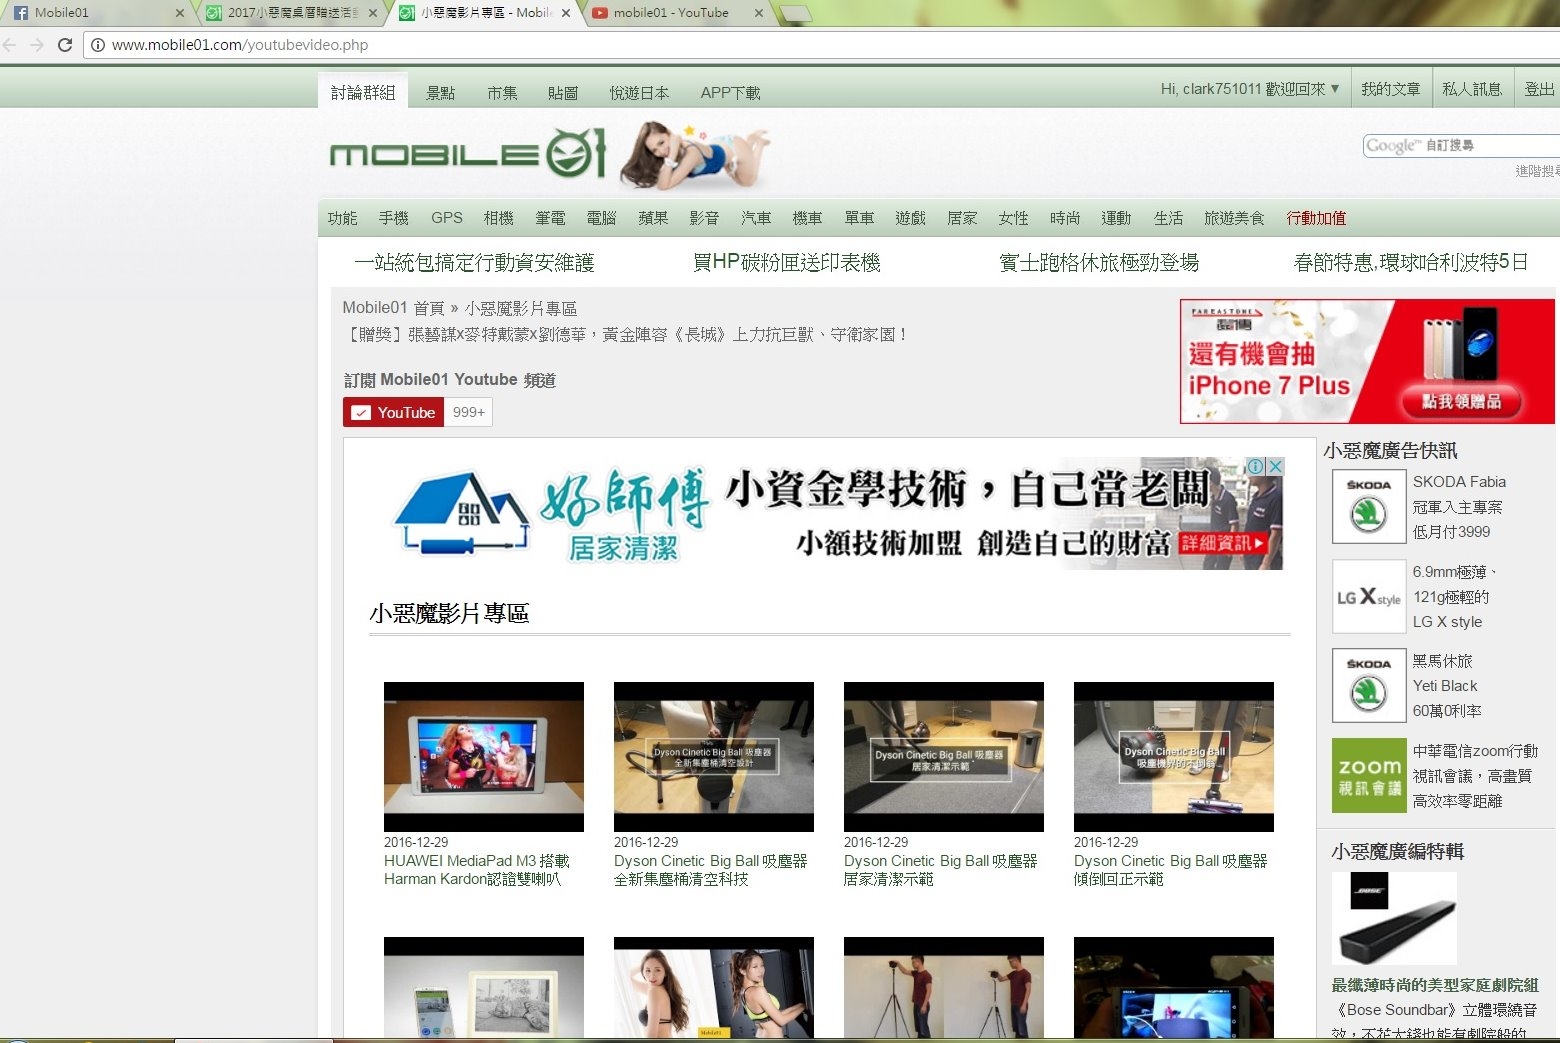This screenshot has width=1560, height=1043.
Task: Expand the Hi, clark751011 user dropdown
Action: pyautogui.click(x=1250, y=89)
